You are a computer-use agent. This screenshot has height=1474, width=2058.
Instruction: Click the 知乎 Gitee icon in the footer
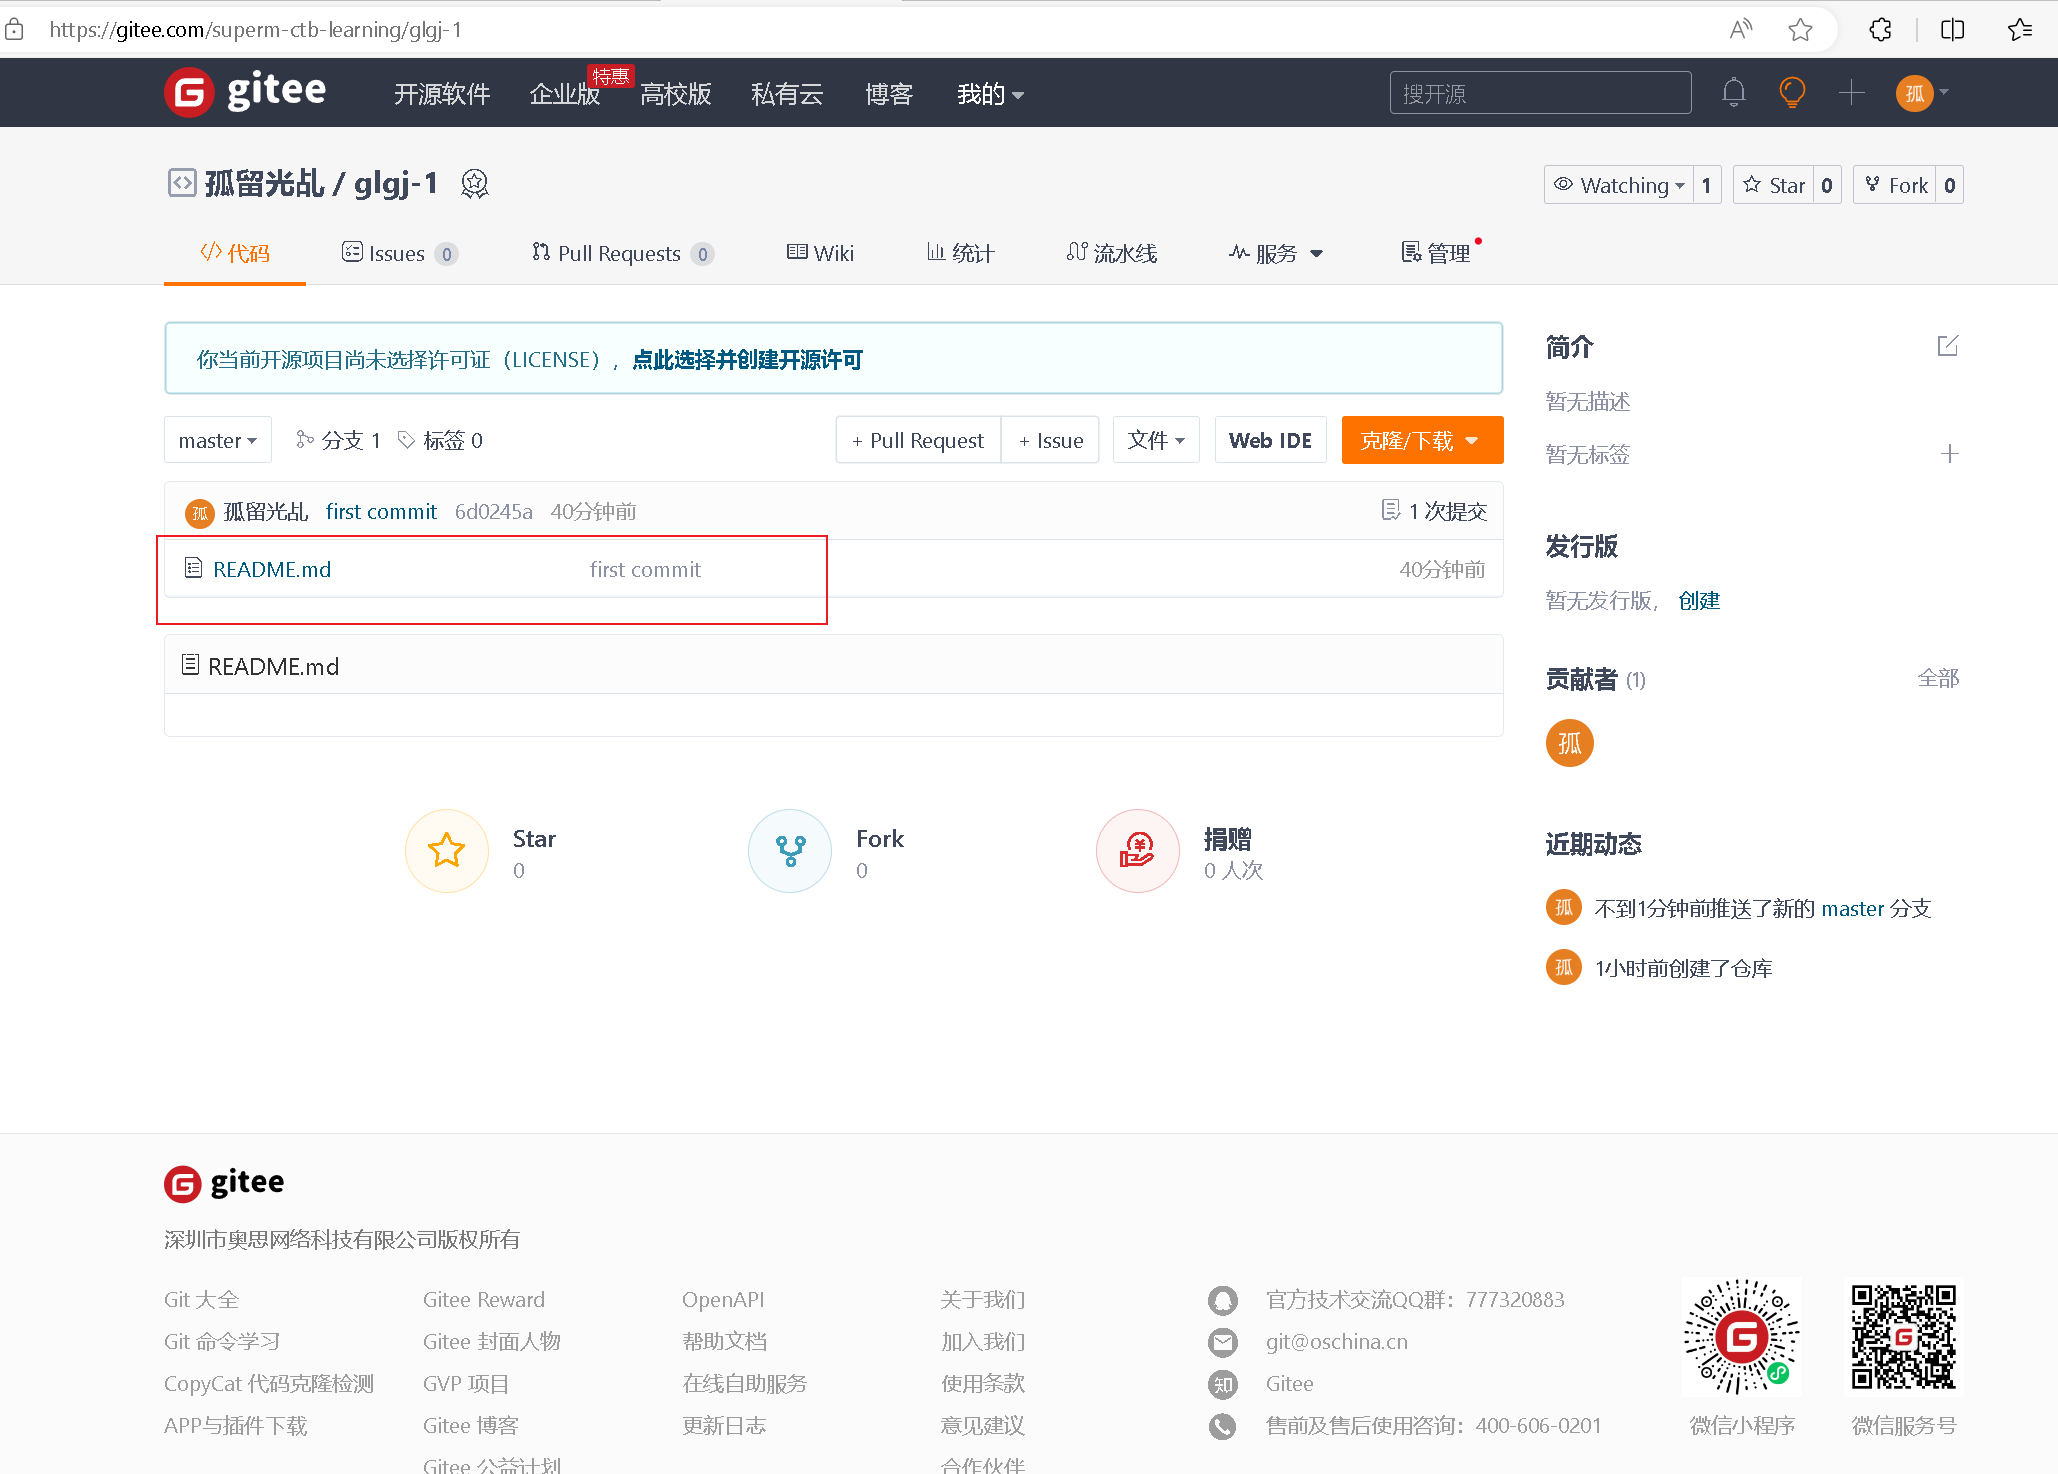(1222, 1384)
